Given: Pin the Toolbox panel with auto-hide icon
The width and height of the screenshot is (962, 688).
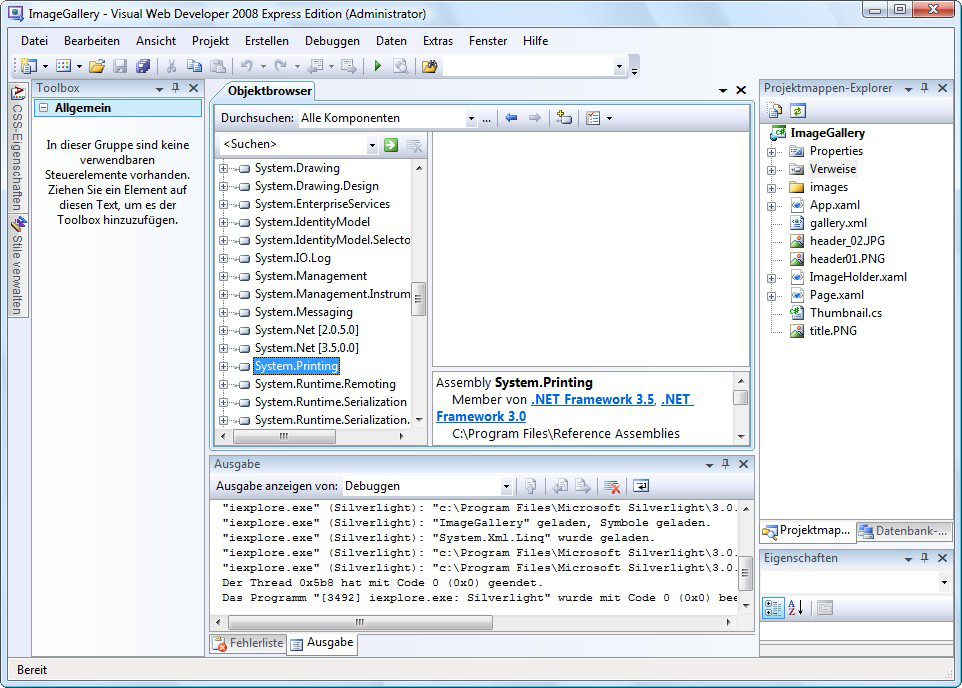Looking at the screenshot, I should pos(176,89).
